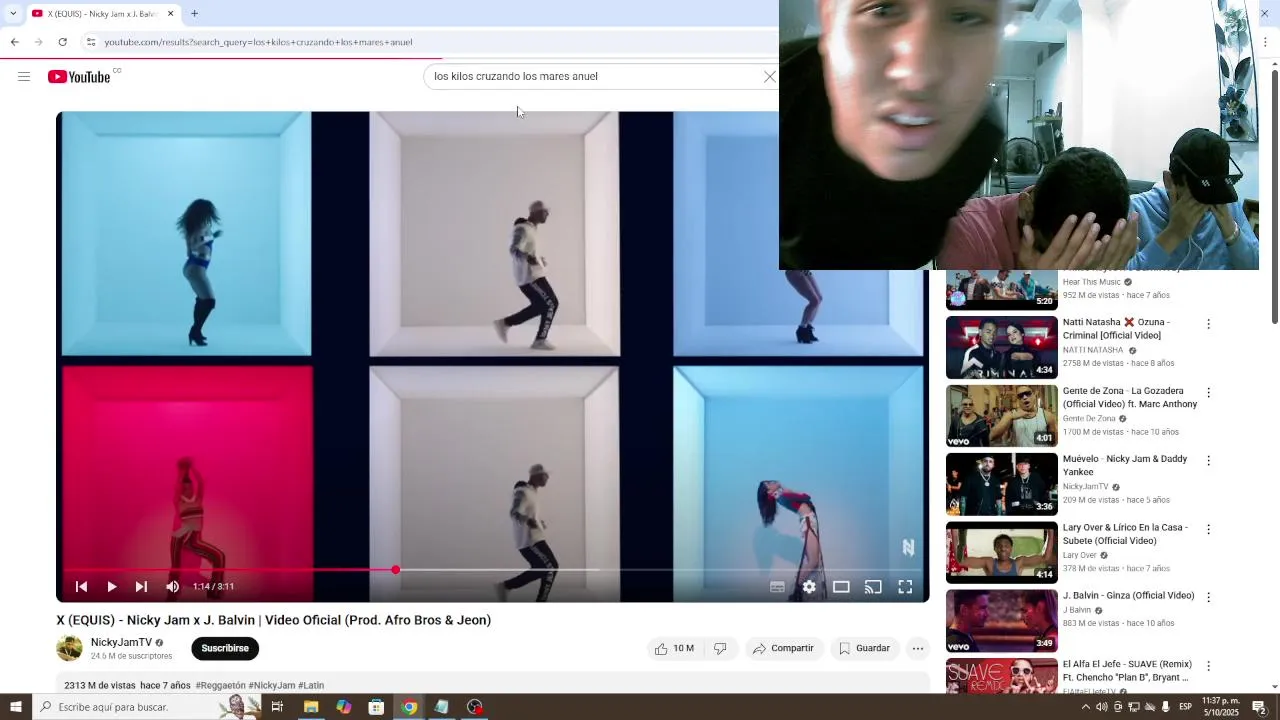Open options for El Alfa SUAVE Remix

(1208, 665)
